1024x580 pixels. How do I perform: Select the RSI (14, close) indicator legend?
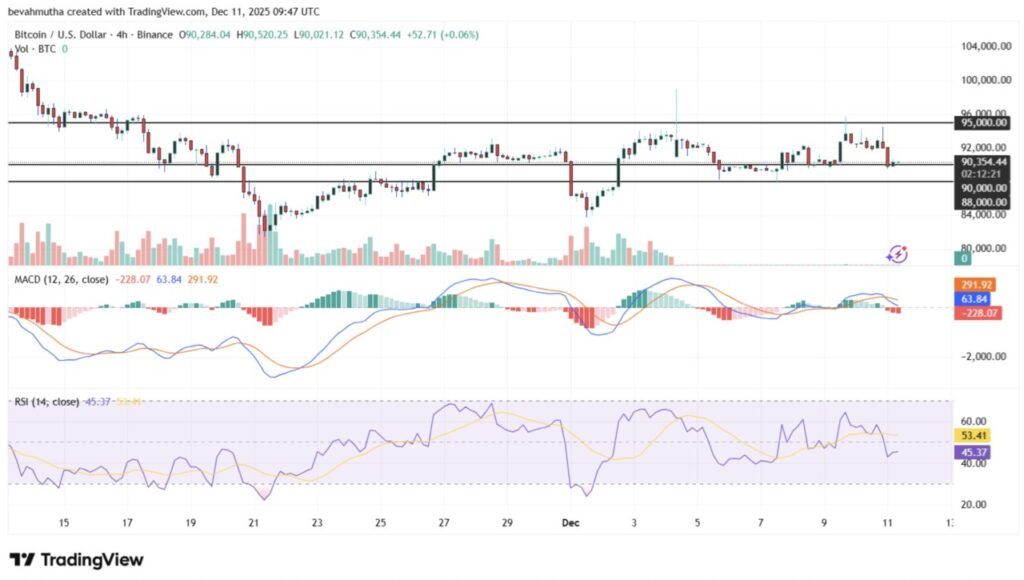click(47, 401)
